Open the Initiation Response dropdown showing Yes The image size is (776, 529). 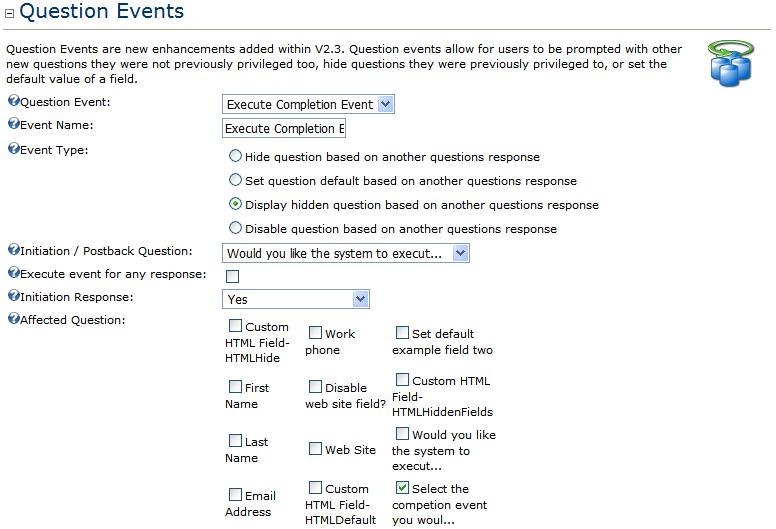(x=295, y=299)
